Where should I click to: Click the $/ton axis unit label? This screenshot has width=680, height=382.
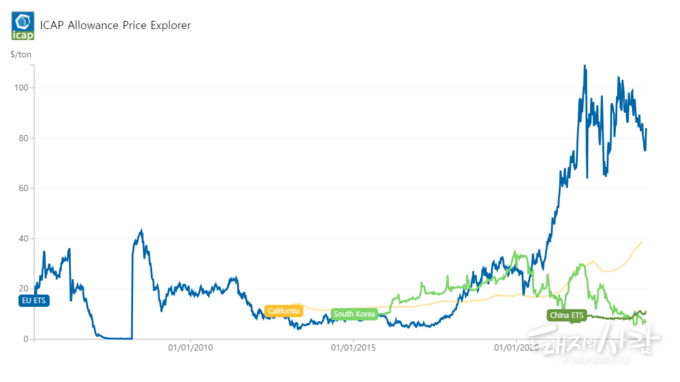pos(21,55)
